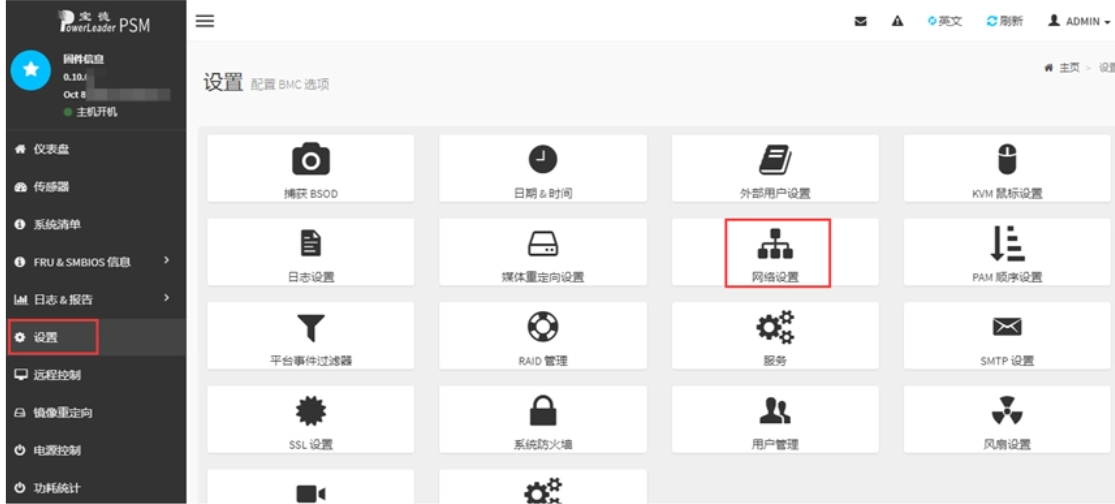The height and width of the screenshot is (504, 1115).
Task: Open PAM 顺序设置 sort tile
Action: (1007, 252)
